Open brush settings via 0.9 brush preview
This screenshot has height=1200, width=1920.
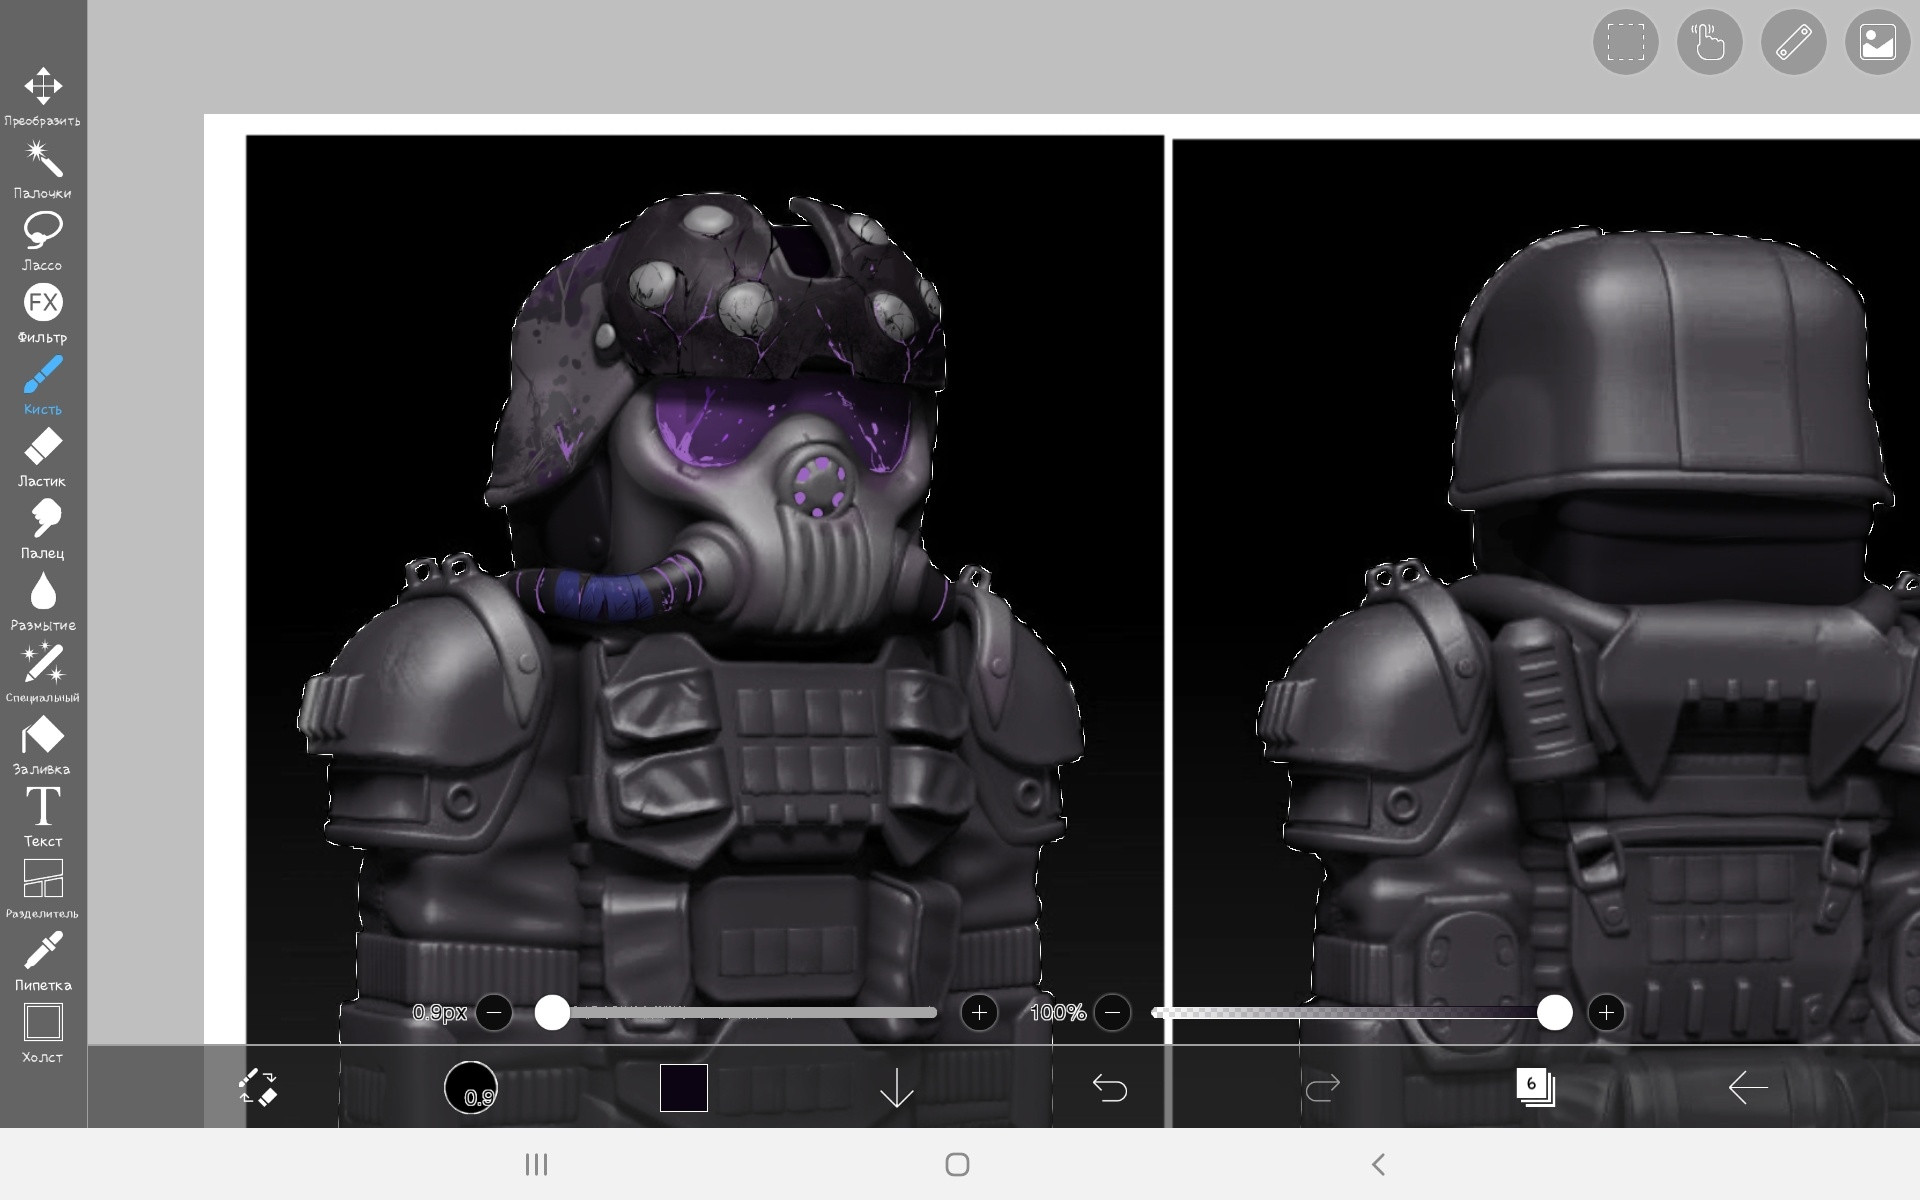pos(471,1087)
